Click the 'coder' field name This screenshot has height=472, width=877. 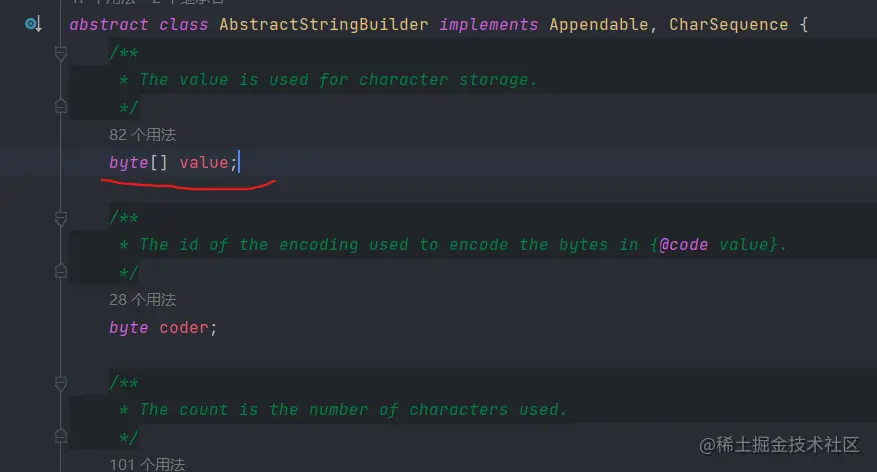(184, 327)
